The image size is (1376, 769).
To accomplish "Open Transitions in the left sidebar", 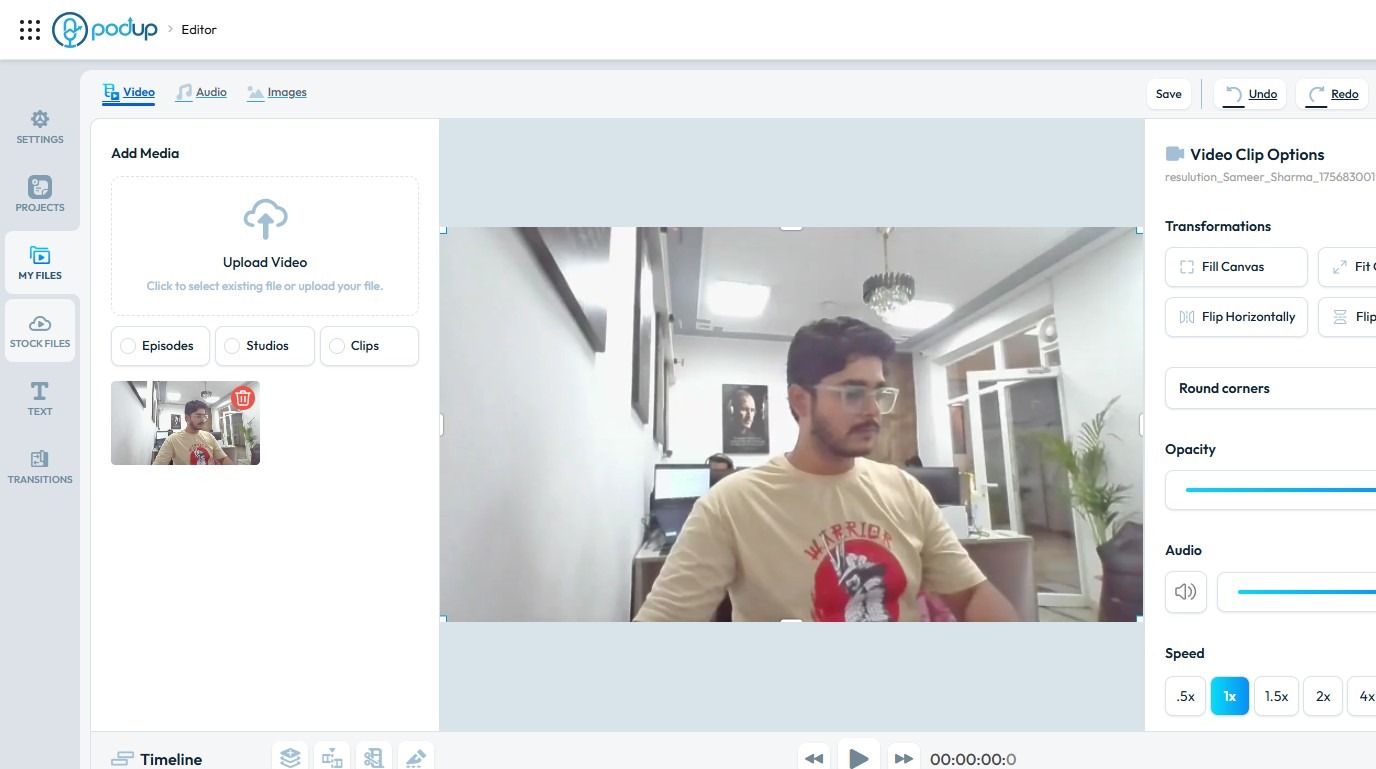I will [40, 467].
